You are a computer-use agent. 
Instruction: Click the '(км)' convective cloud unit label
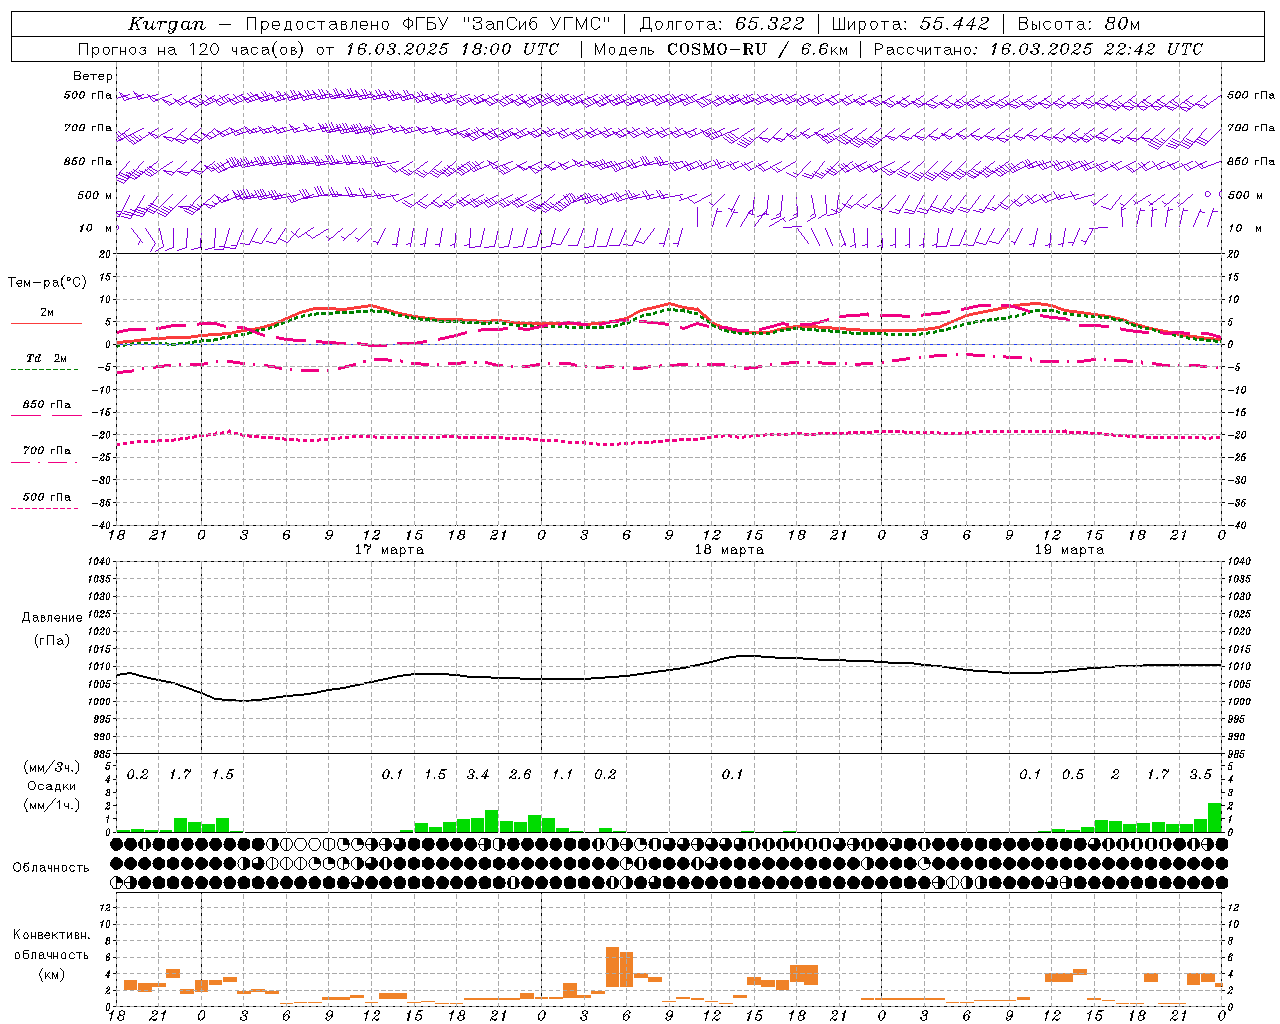point(51,973)
